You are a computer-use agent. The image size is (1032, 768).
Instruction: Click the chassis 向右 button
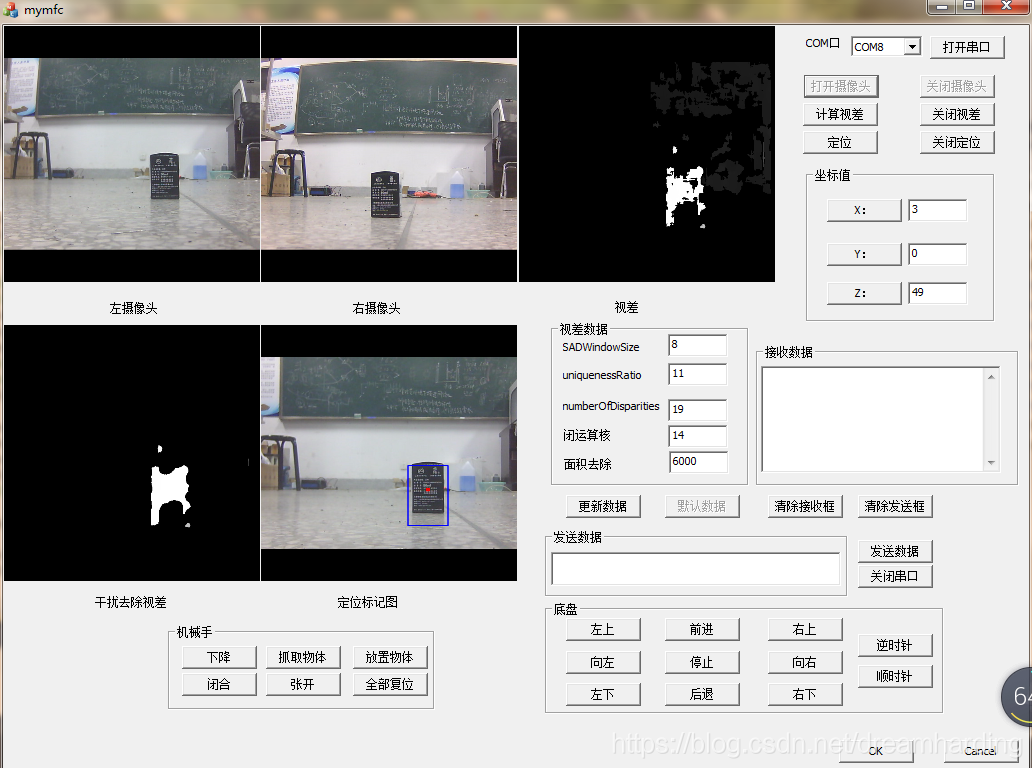(805, 663)
